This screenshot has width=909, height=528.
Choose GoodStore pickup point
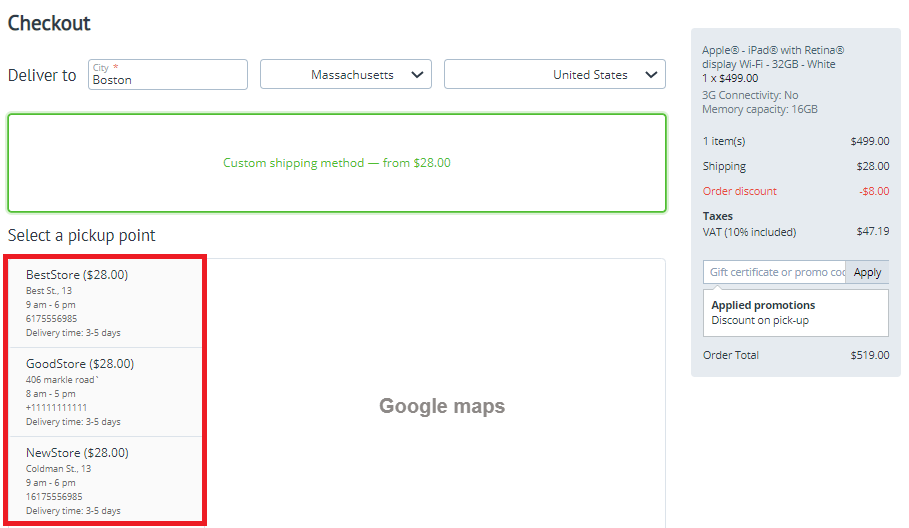click(106, 392)
